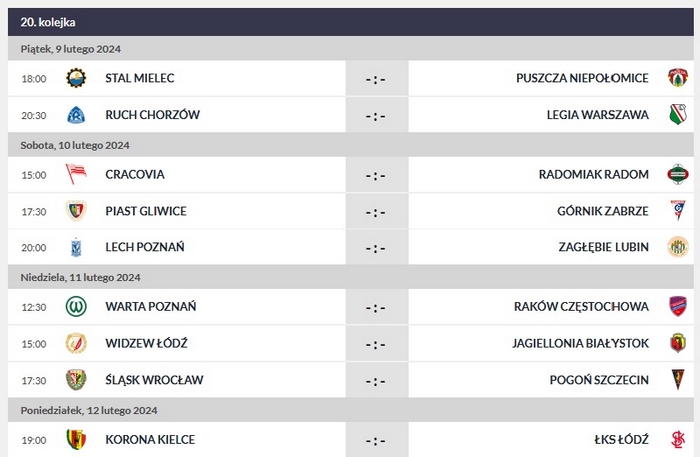Open the Górnik Zabrze team link

point(603,211)
